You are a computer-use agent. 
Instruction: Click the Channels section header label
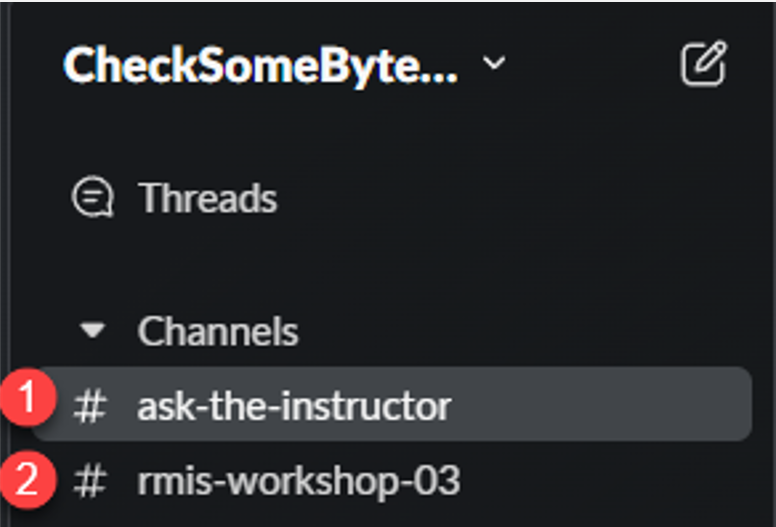(218, 331)
